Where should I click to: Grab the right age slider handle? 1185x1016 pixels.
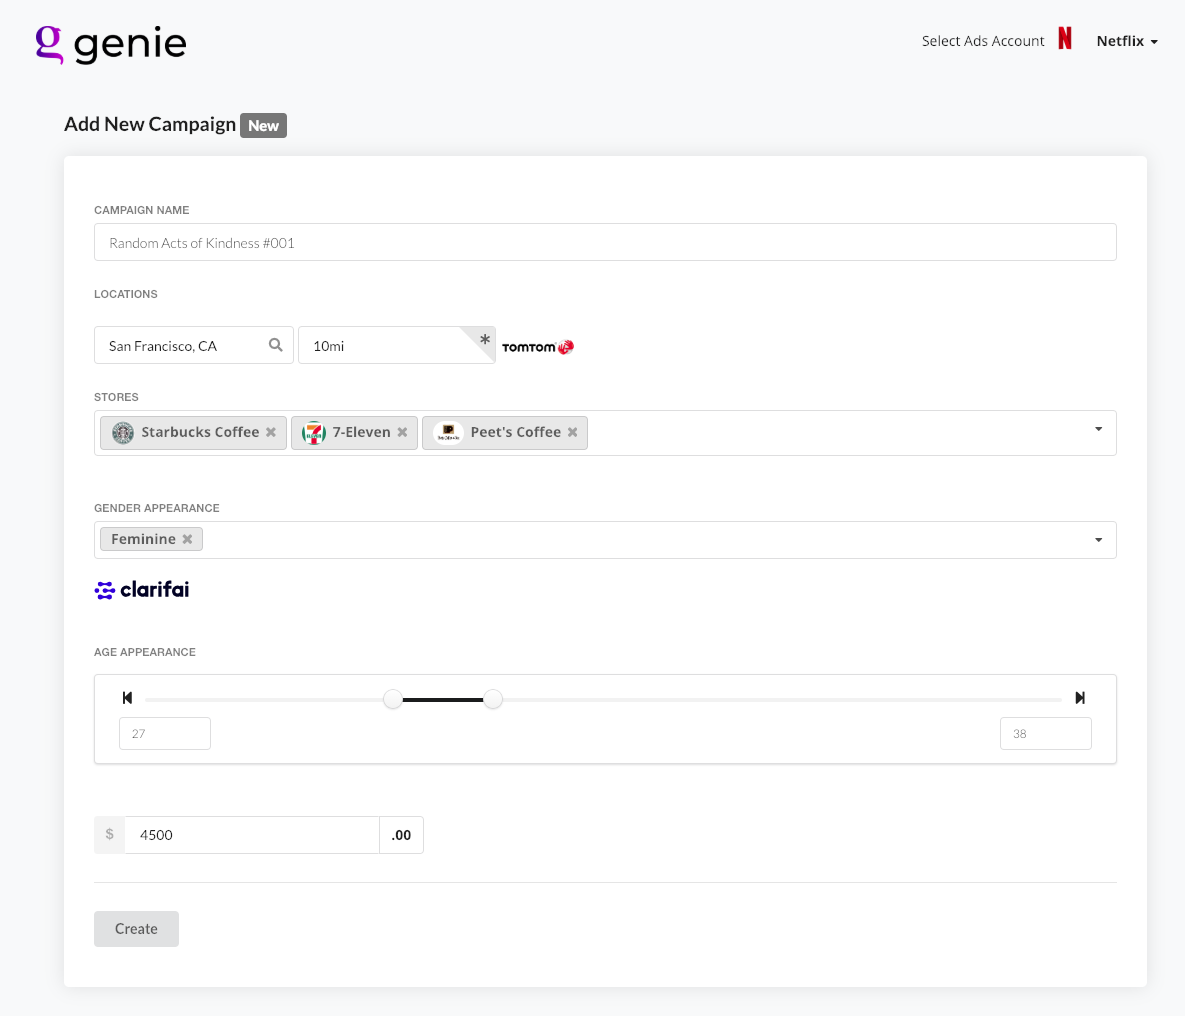click(x=493, y=699)
